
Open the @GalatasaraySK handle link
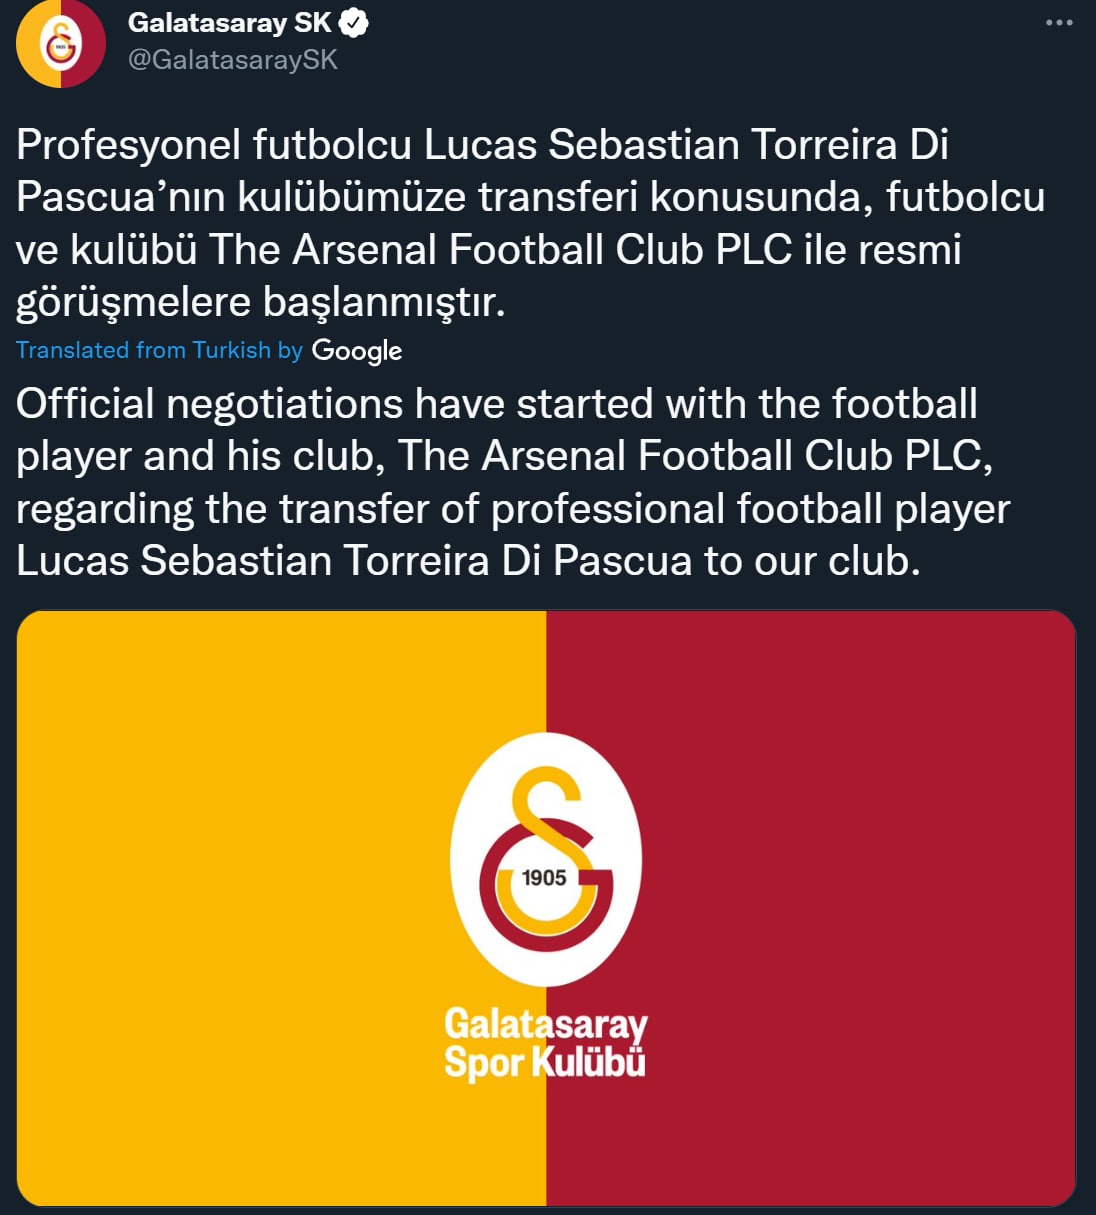point(233,60)
